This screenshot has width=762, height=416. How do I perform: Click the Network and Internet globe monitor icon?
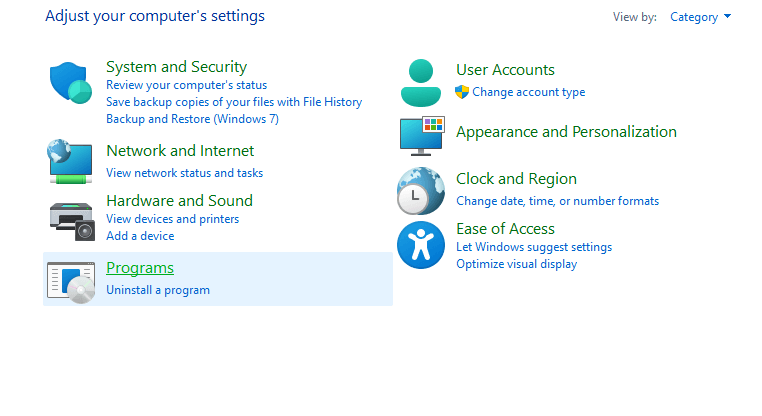pos(70,161)
